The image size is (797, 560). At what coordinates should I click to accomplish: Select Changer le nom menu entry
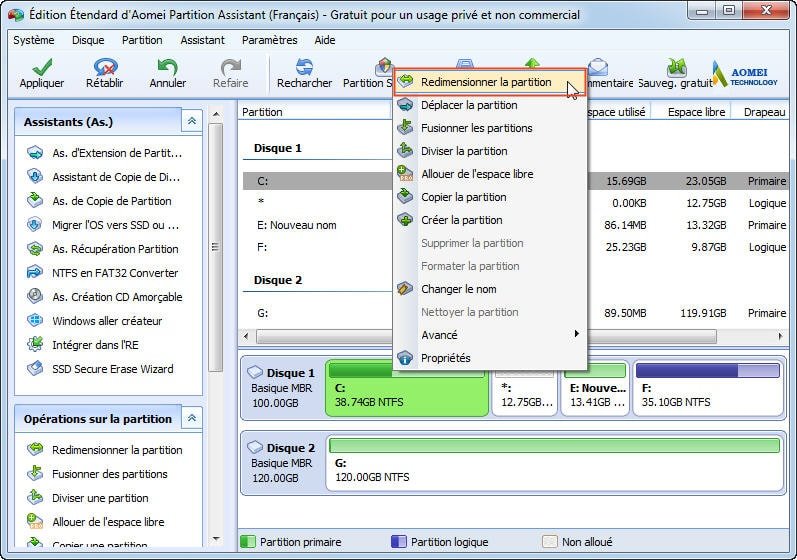pyautogui.click(x=490, y=289)
